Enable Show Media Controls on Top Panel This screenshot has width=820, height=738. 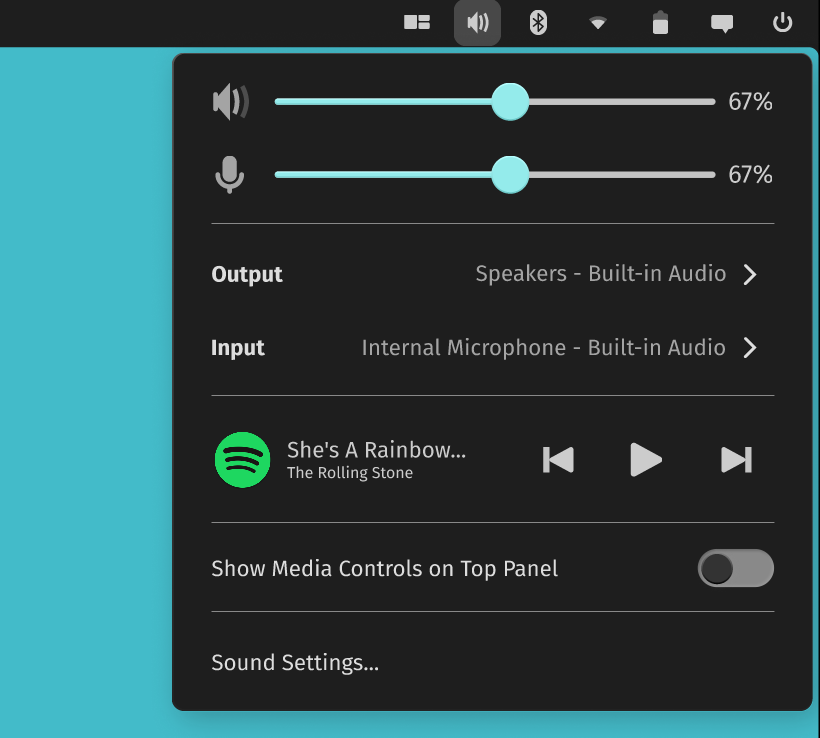coord(735,569)
